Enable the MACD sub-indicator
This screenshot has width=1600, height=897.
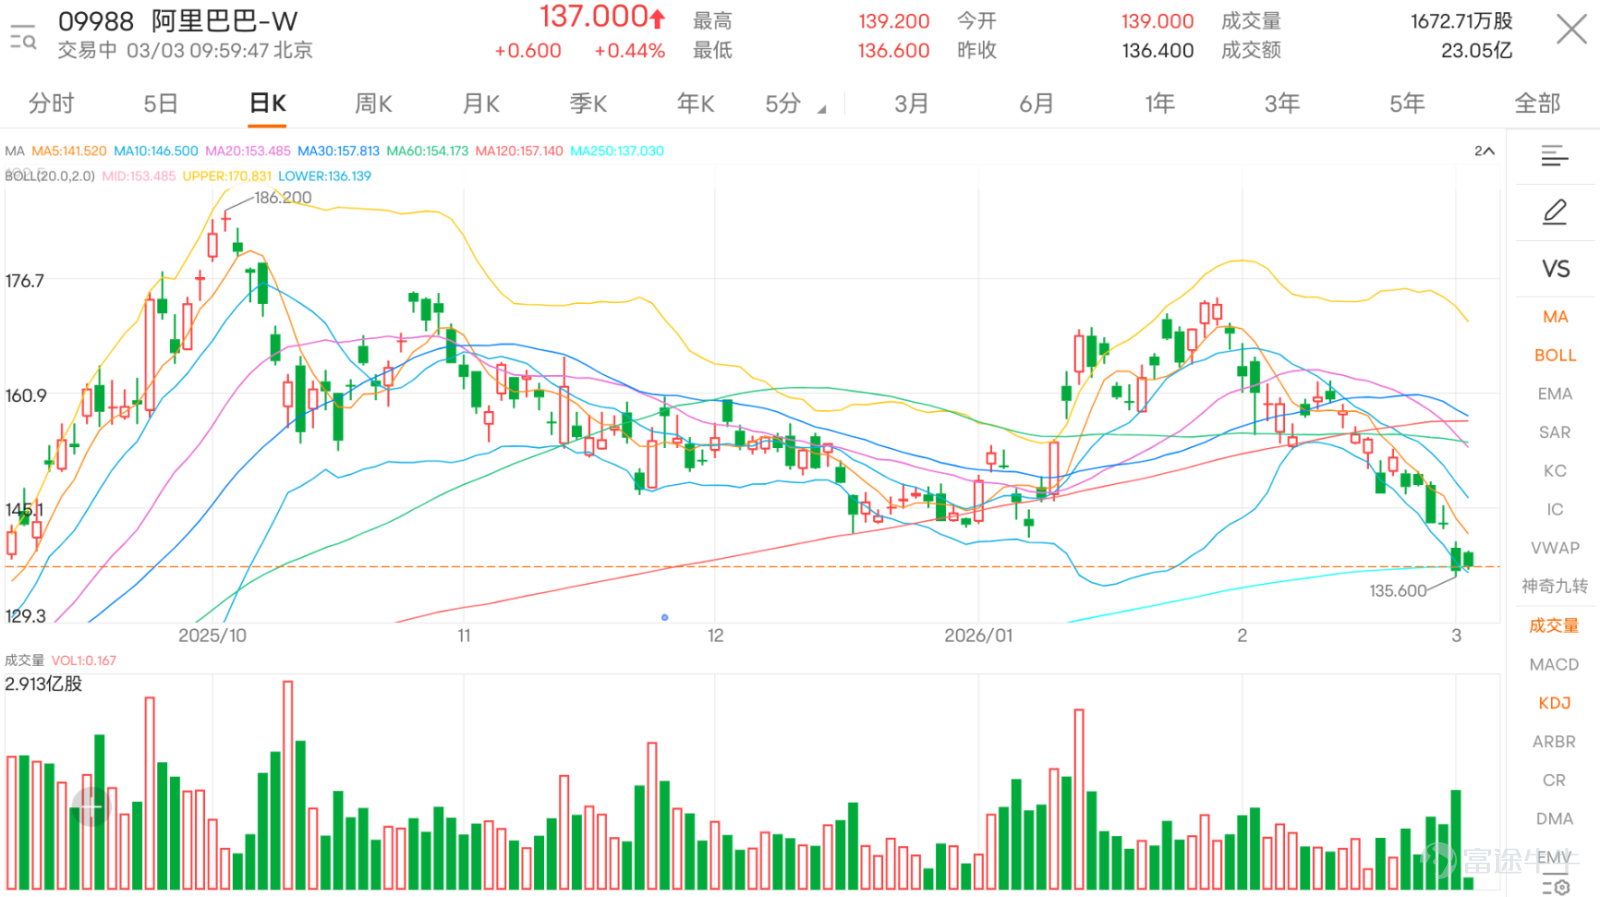tap(1554, 664)
